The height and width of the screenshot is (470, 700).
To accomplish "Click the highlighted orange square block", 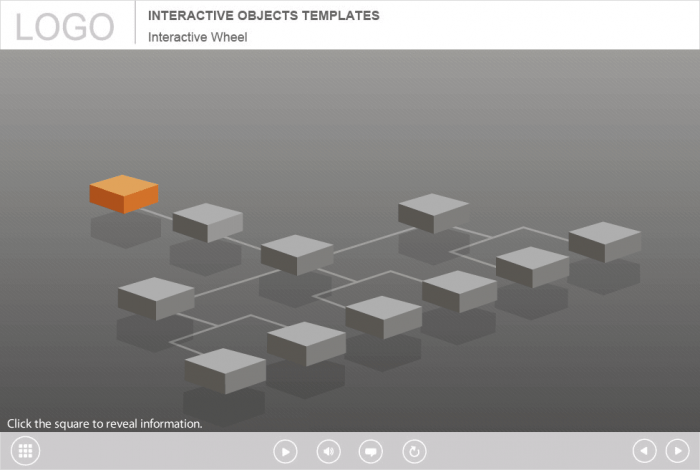I will click(x=124, y=193).
